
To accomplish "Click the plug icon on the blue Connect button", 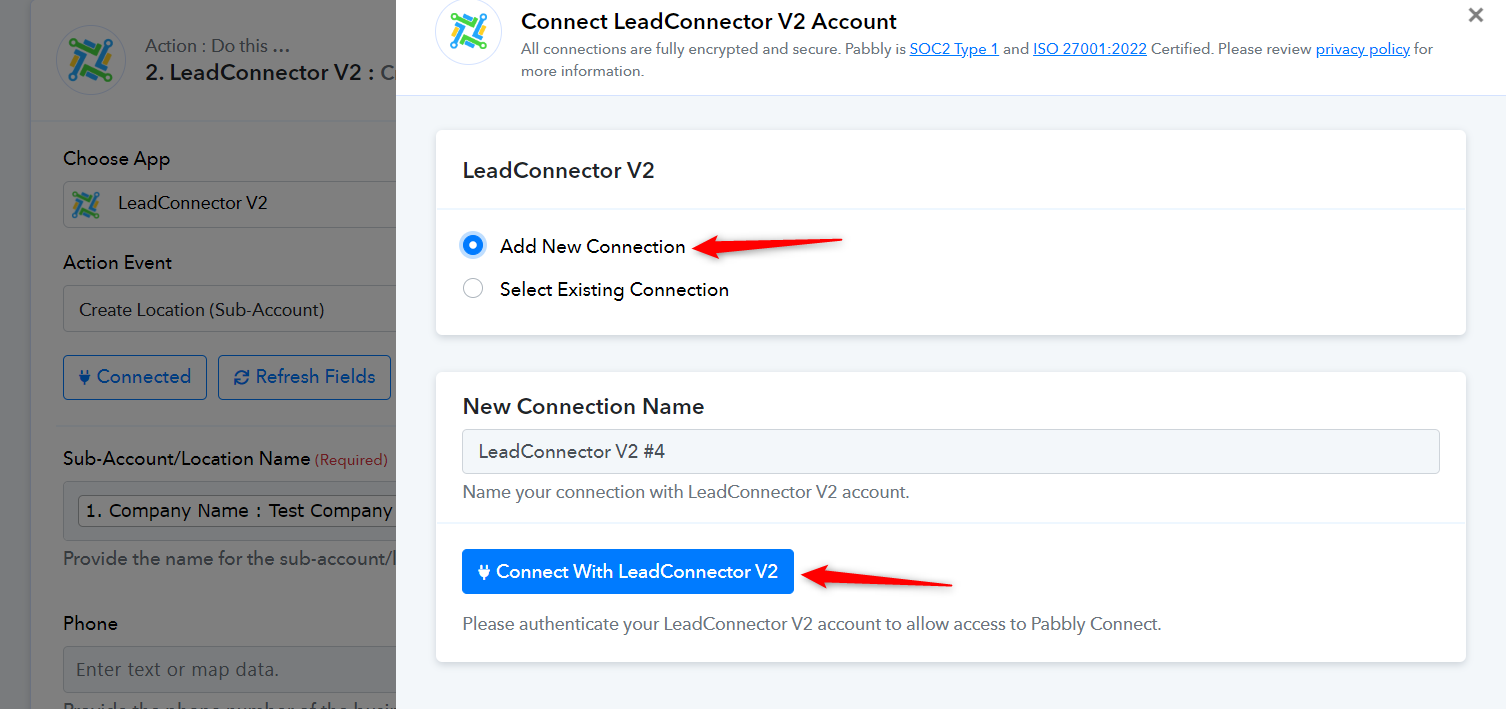I will [484, 572].
